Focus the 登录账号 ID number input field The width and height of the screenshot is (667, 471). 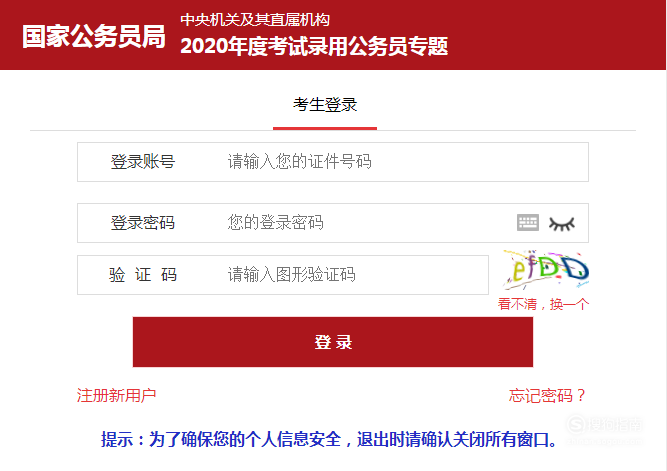(333, 162)
